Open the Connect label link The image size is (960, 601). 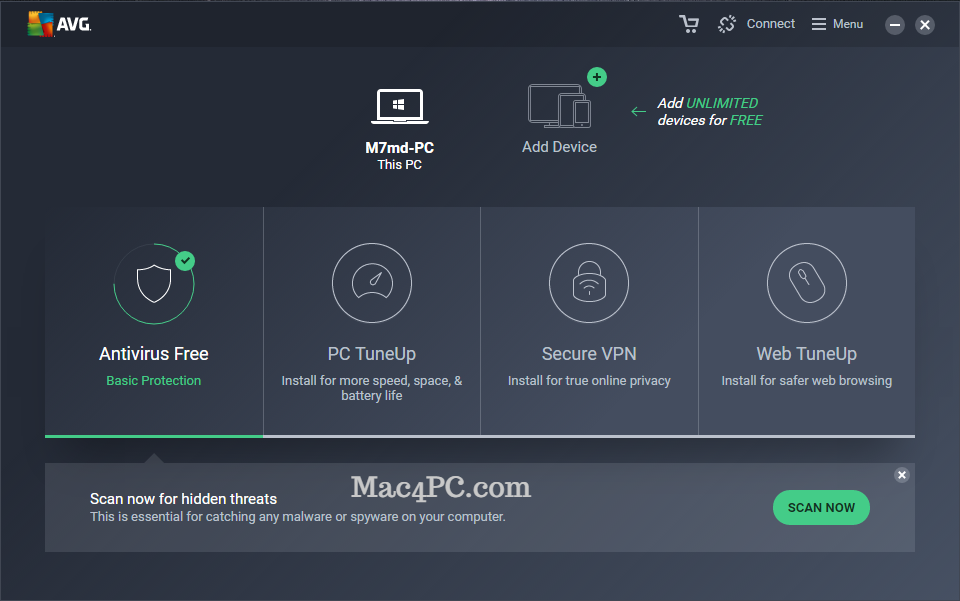(770, 24)
